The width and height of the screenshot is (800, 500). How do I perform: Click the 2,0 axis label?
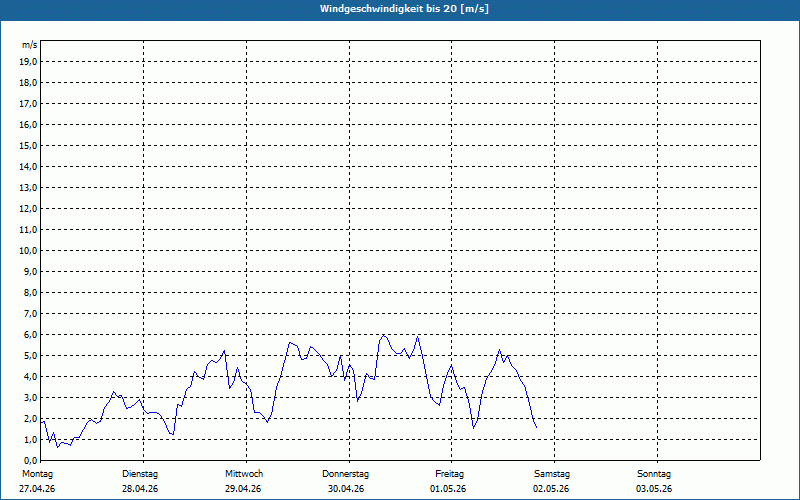30,418
